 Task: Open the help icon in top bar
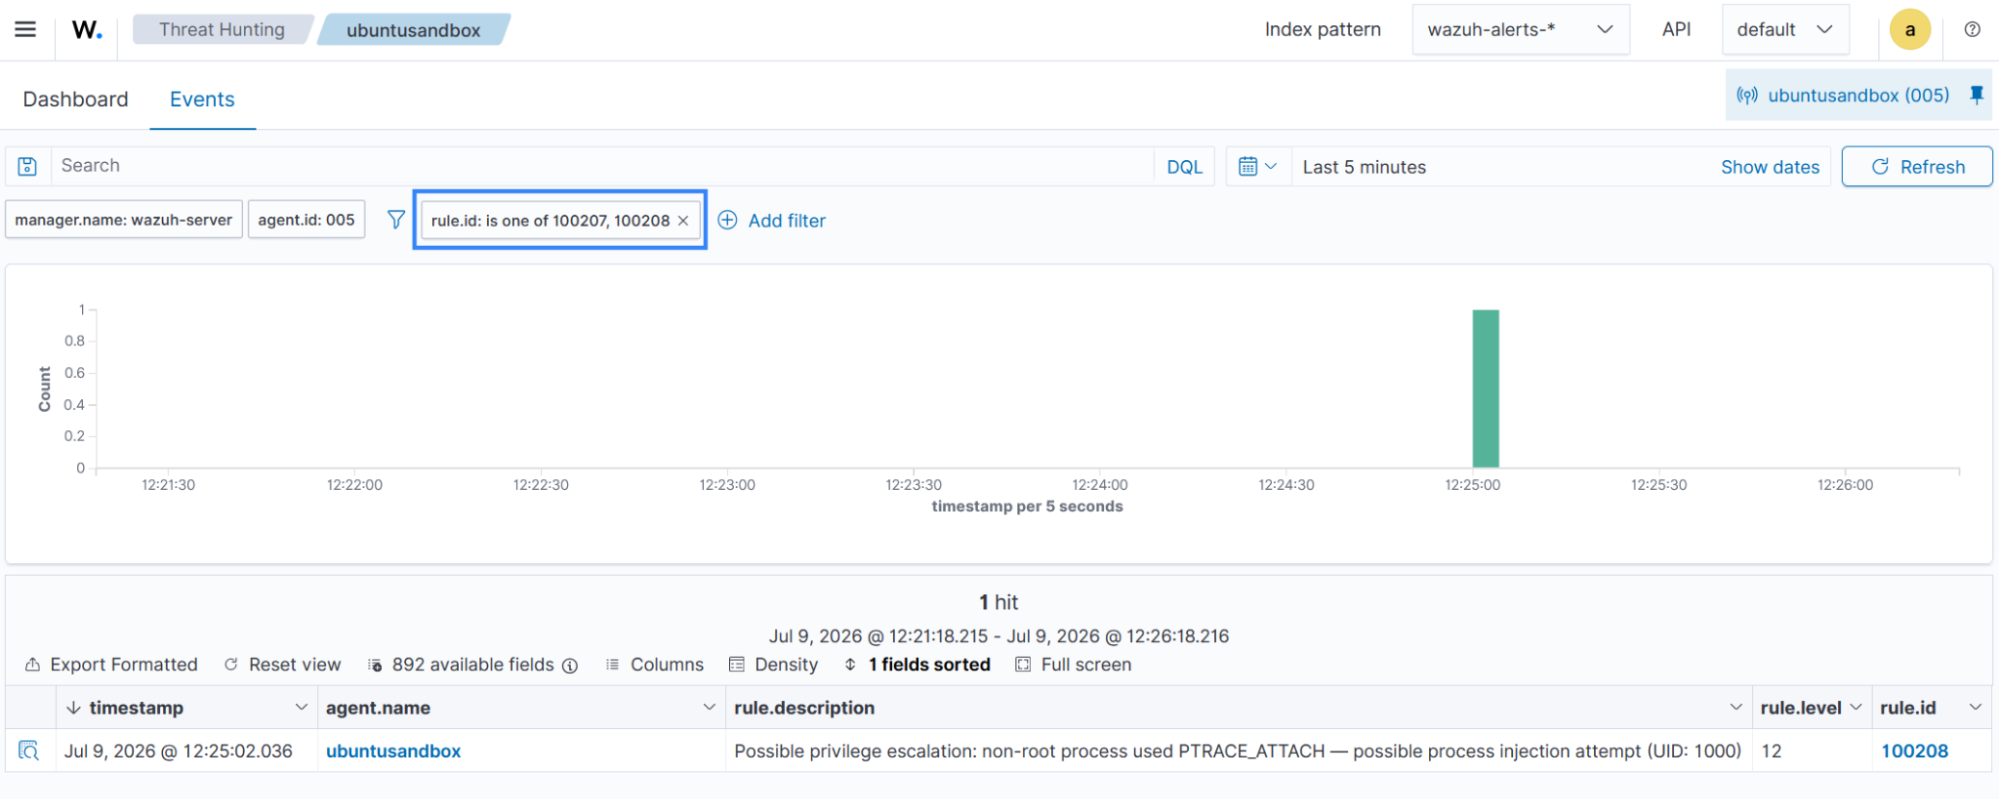coord(1972,29)
